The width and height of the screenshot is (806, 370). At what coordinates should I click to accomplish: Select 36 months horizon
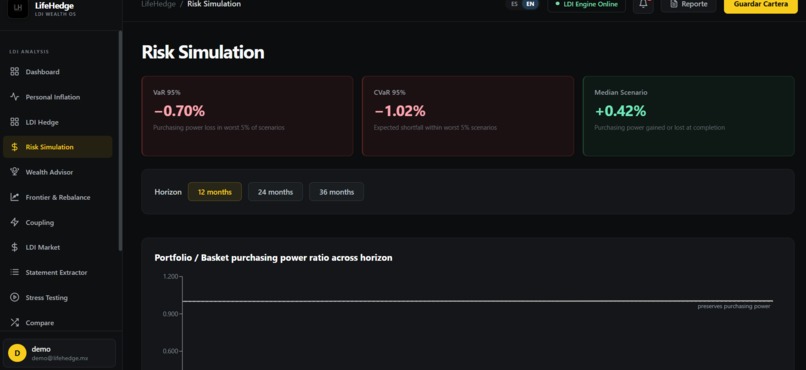tap(337, 192)
